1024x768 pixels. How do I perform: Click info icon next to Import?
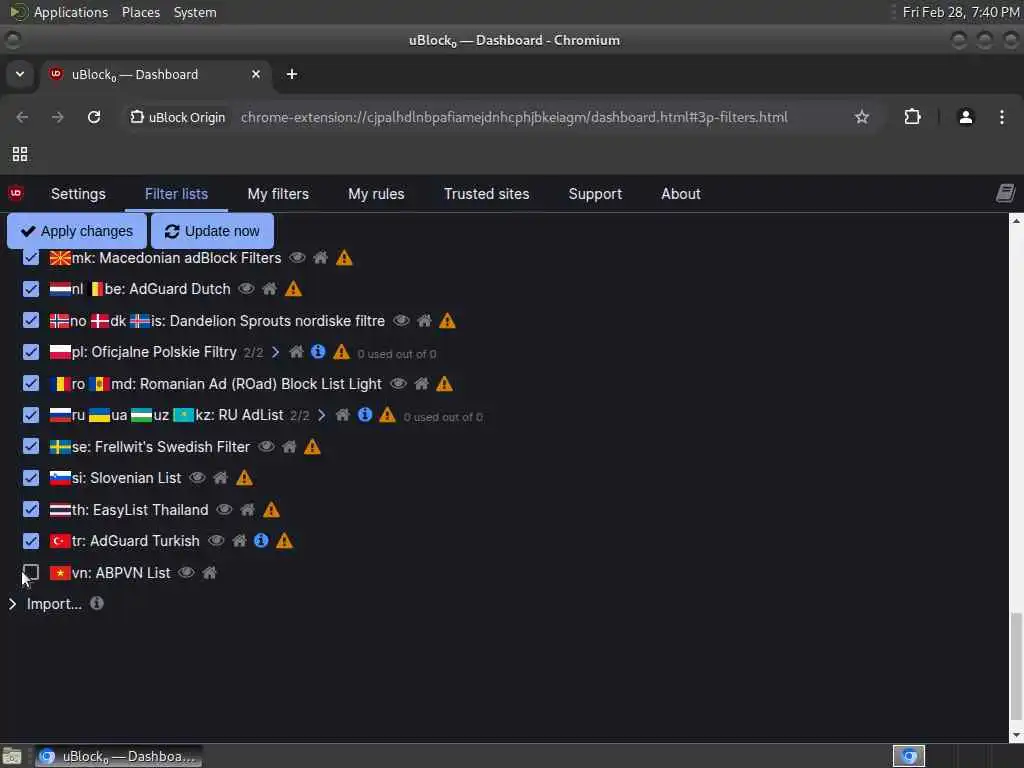(x=97, y=603)
